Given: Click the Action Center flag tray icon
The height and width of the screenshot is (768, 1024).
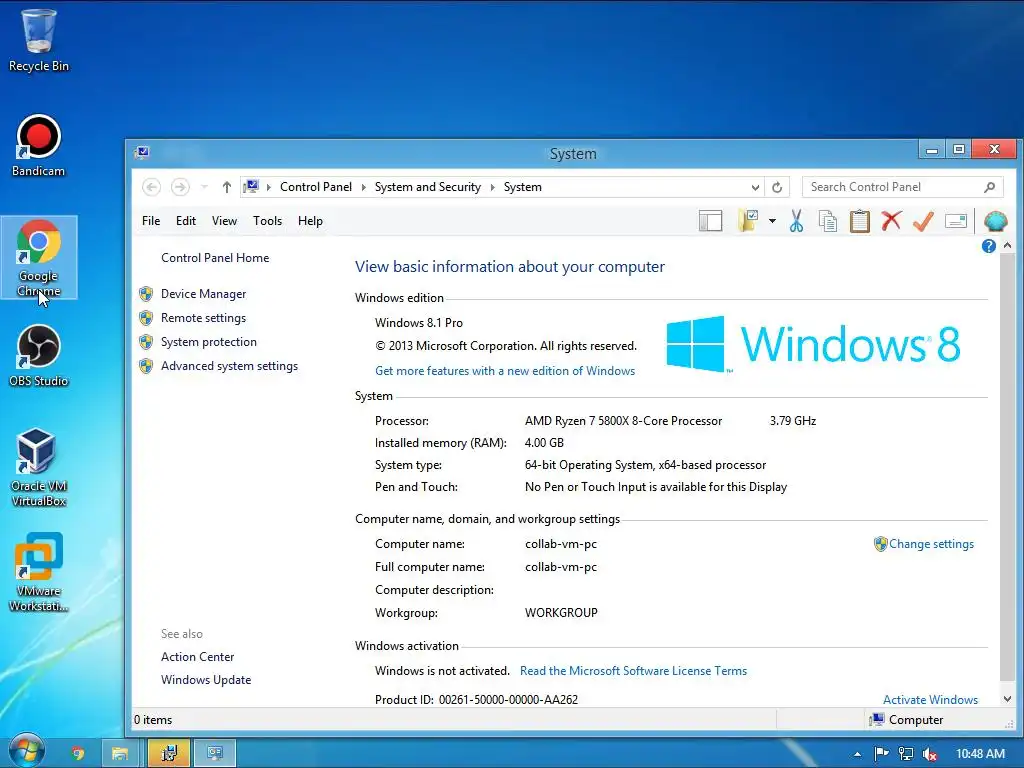Looking at the screenshot, I should 881,754.
